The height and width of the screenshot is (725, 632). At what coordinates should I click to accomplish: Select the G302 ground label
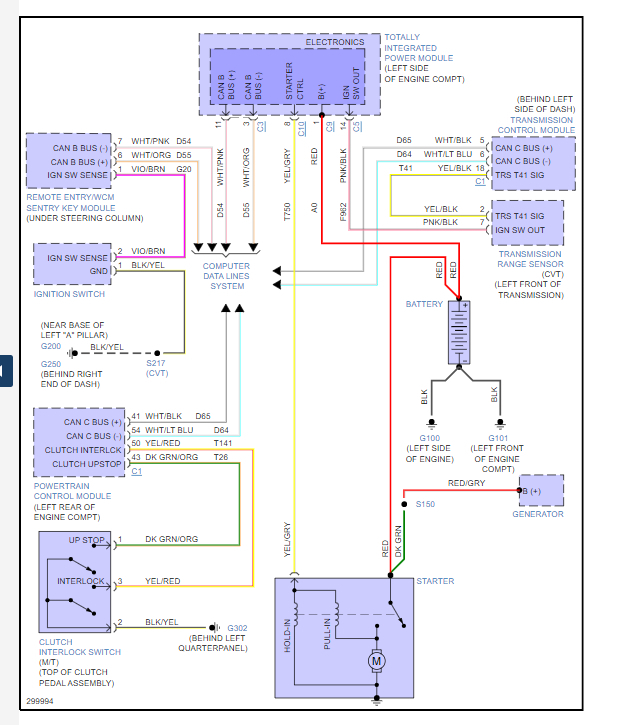(237, 628)
